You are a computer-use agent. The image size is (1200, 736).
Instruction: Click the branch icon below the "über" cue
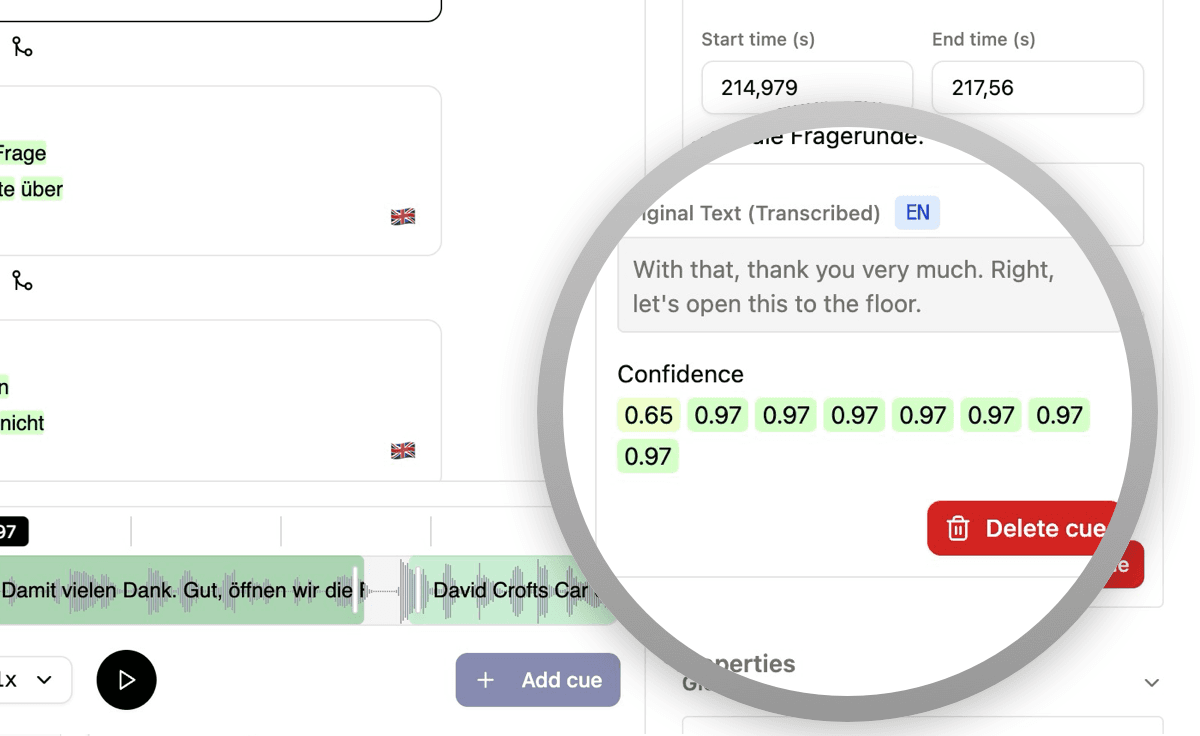coord(22,281)
